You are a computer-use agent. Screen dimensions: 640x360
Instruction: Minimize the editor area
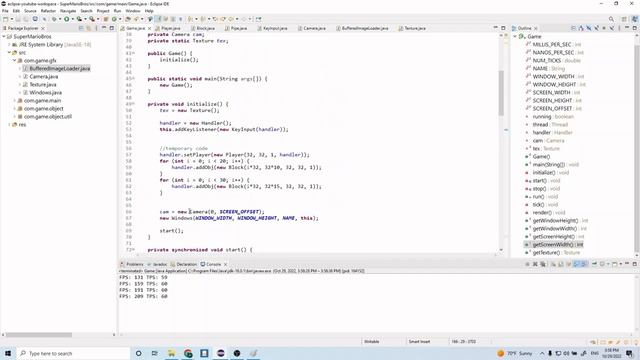coord(496,28)
